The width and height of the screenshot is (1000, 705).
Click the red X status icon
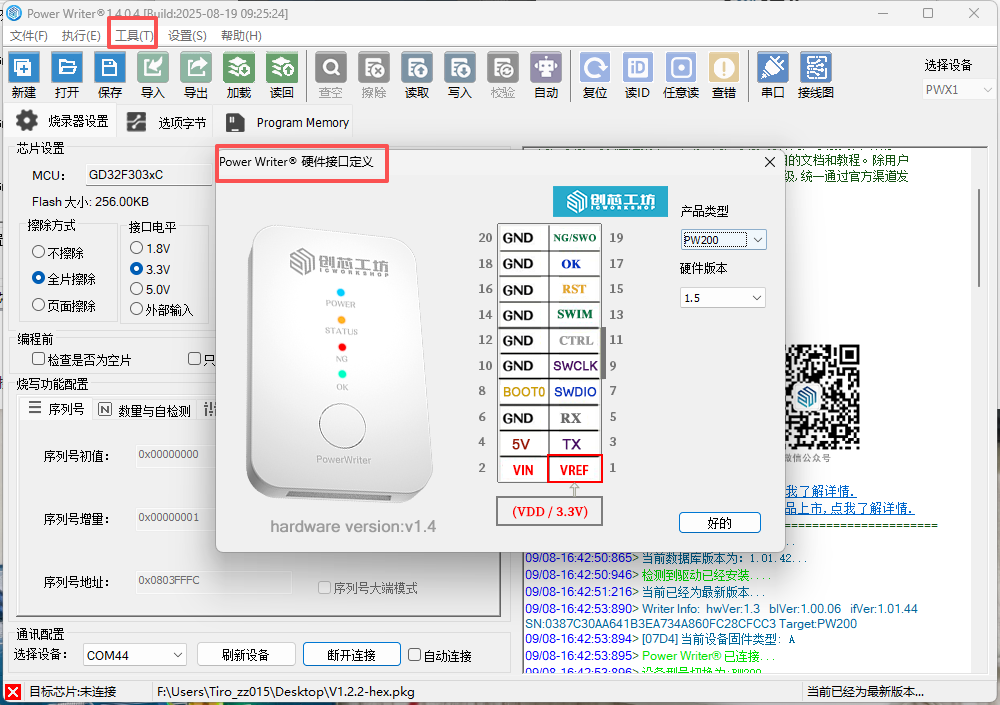tap(13, 692)
